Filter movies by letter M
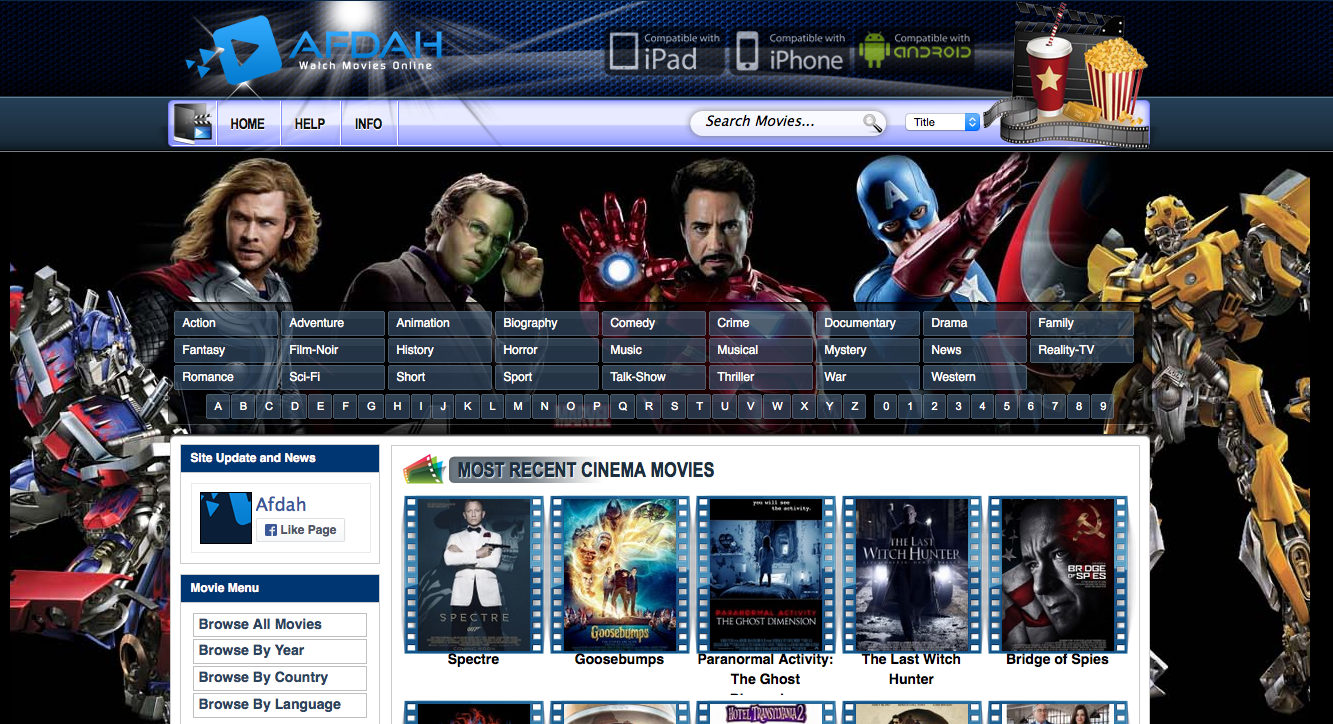This screenshot has width=1333, height=724. click(517, 407)
